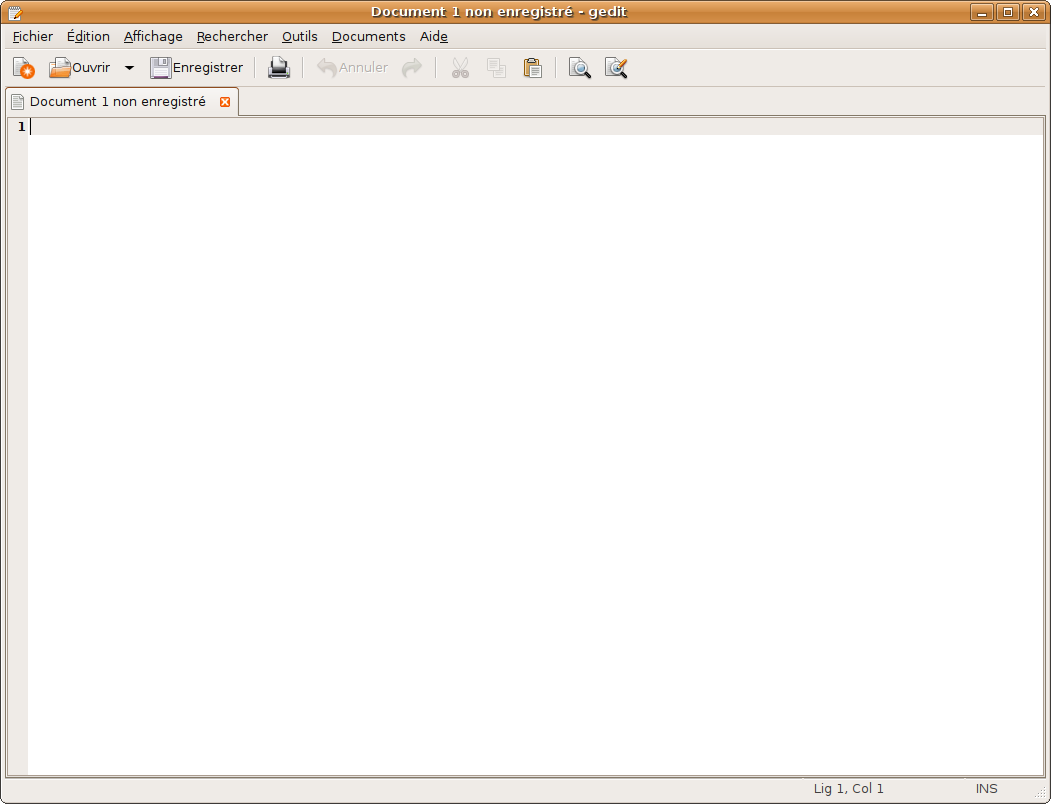The height and width of the screenshot is (804, 1051).
Task: Click the Enregistrer floppy disk icon
Action: 161,68
